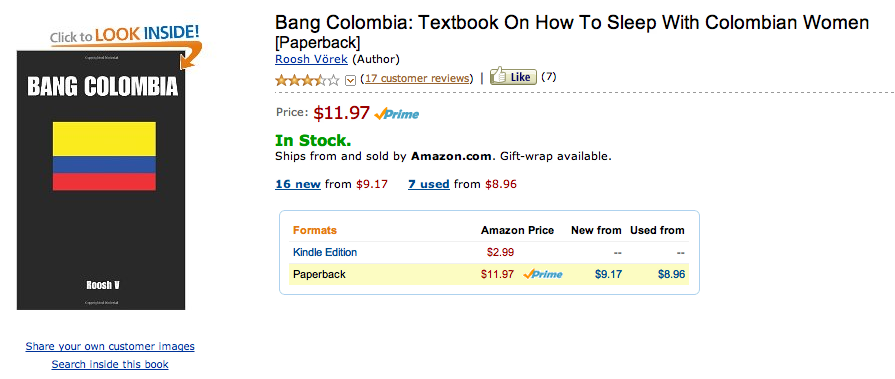Select the Paperback format row
895x379 pixels.
(x=489, y=275)
